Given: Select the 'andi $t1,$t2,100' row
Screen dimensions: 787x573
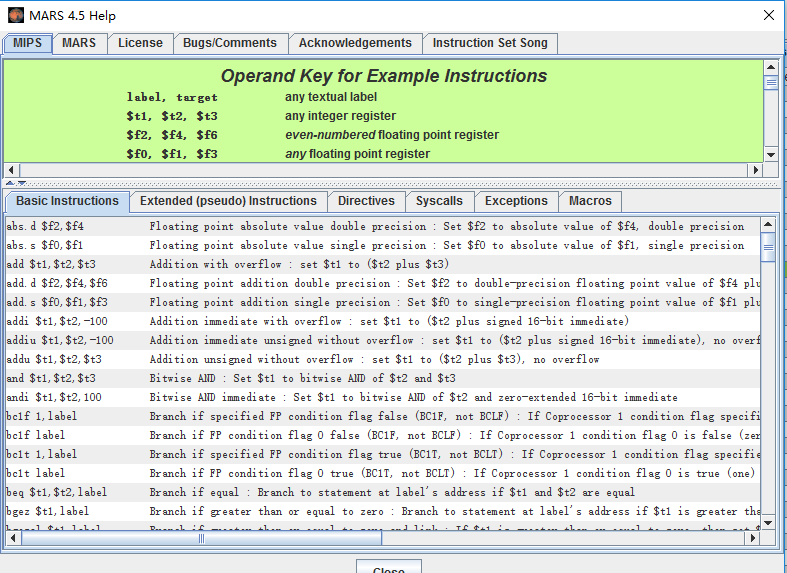Looking at the screenshot, I should 382,397.
